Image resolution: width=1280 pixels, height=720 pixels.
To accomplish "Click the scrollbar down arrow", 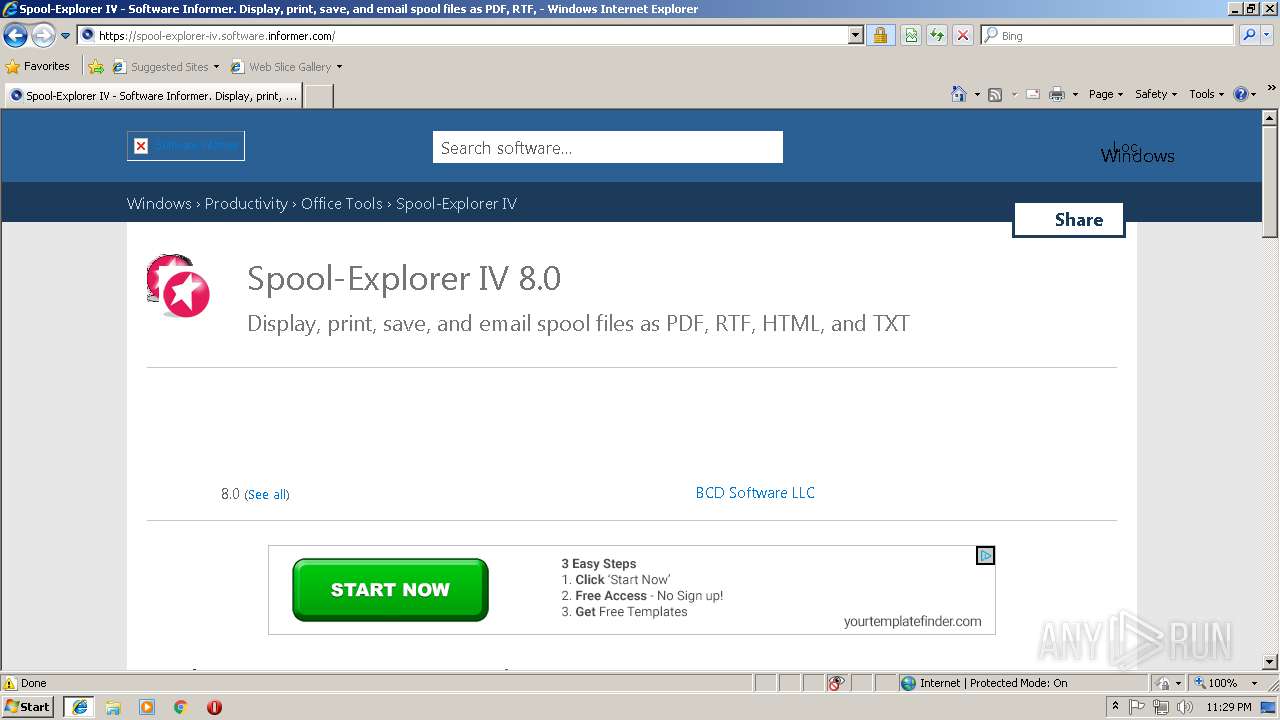I will point(1270,662).
